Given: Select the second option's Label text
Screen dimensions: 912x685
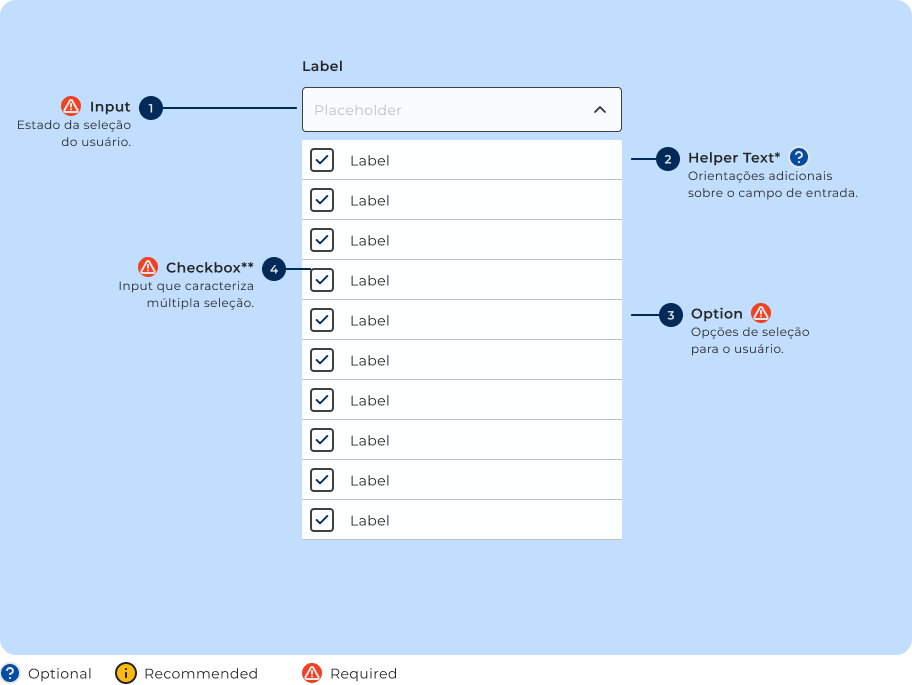Looking at the screenshot, I should click(369, 201).
